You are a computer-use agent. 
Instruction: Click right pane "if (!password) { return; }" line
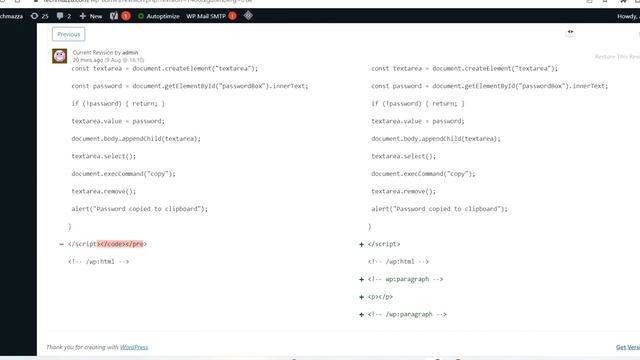click(x=418, y=103)
